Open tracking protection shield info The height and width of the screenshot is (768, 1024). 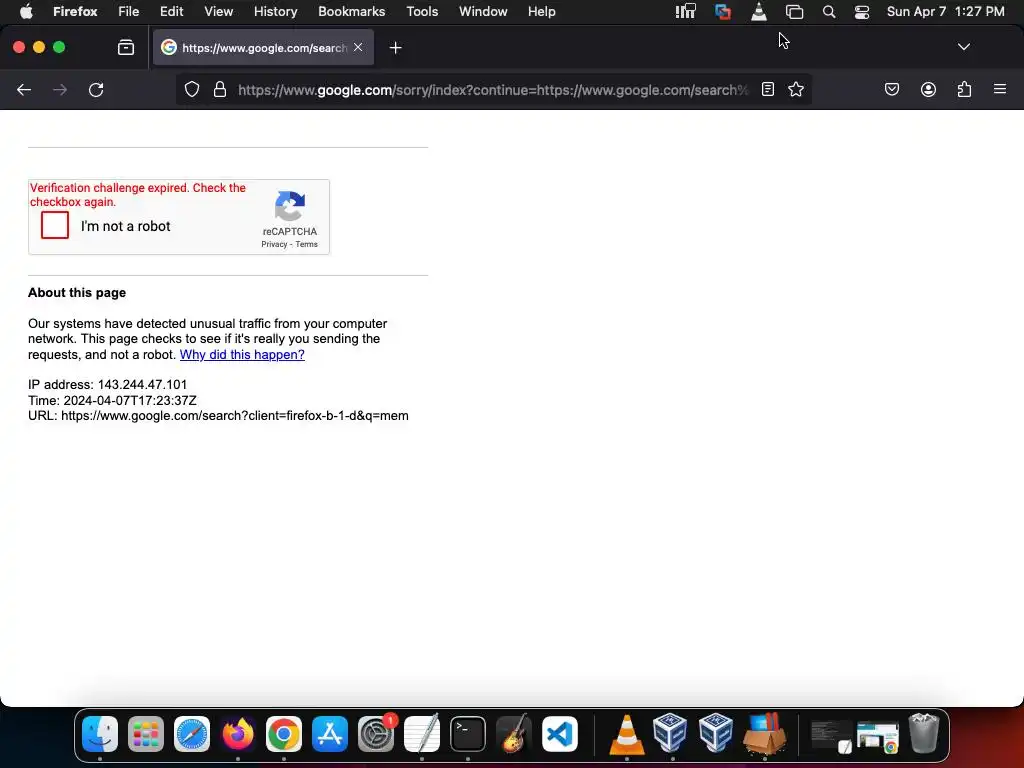[191, 89]
